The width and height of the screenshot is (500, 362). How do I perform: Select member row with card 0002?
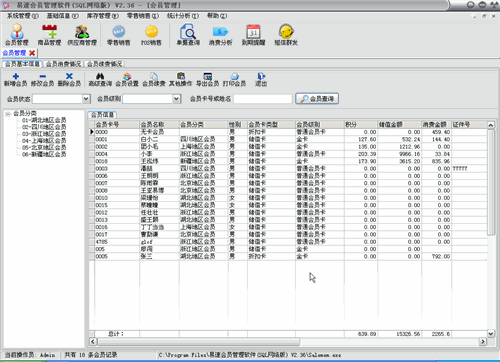288,147
